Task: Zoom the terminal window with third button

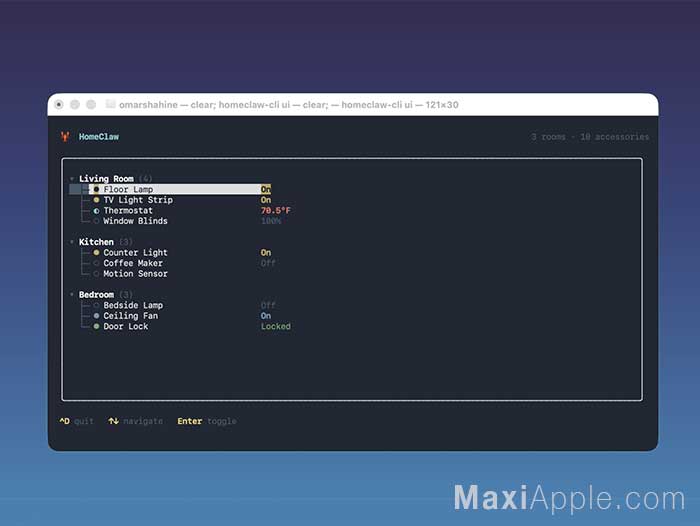Action: click(91, 104)
